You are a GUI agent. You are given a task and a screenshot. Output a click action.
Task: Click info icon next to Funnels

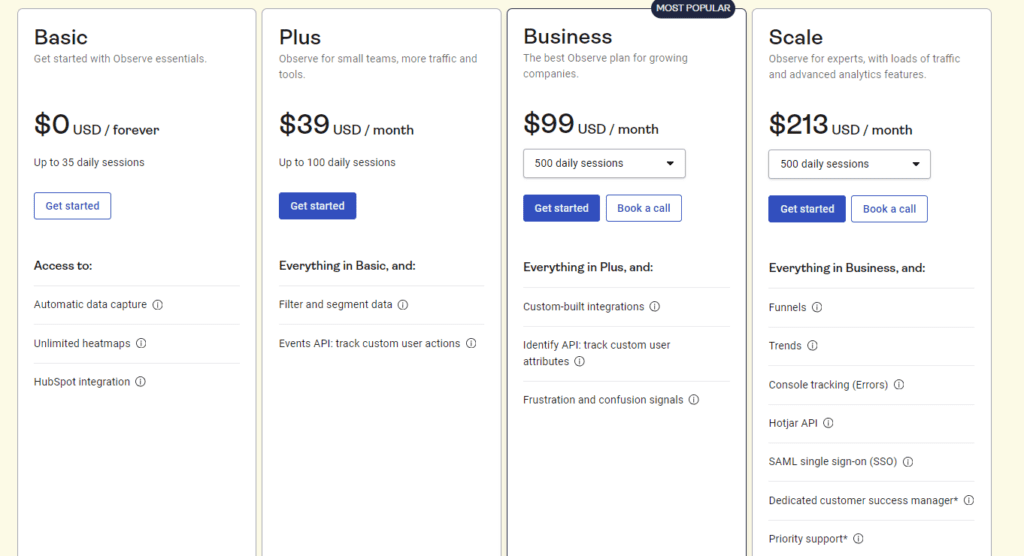817,308
